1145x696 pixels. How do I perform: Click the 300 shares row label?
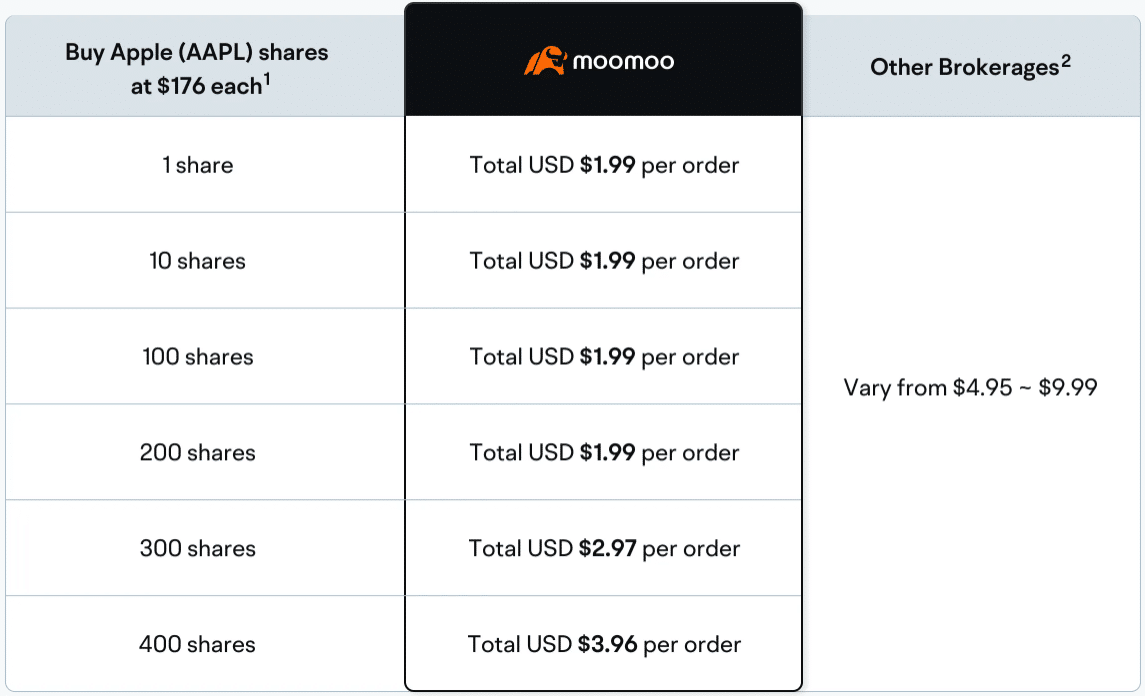coord(198,549)
